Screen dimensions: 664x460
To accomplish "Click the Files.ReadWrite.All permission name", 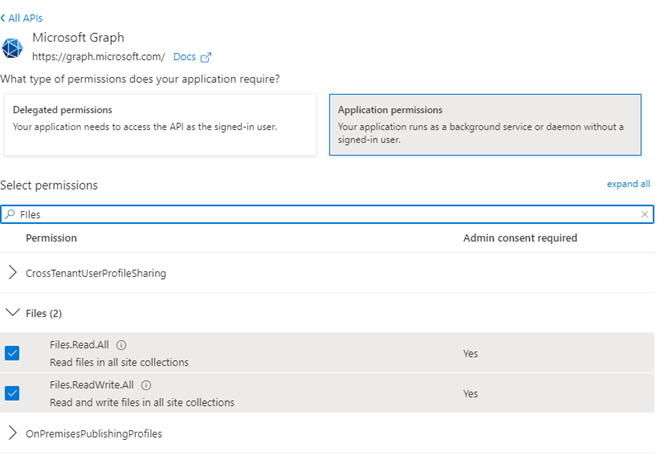I will tap(91, 385).
